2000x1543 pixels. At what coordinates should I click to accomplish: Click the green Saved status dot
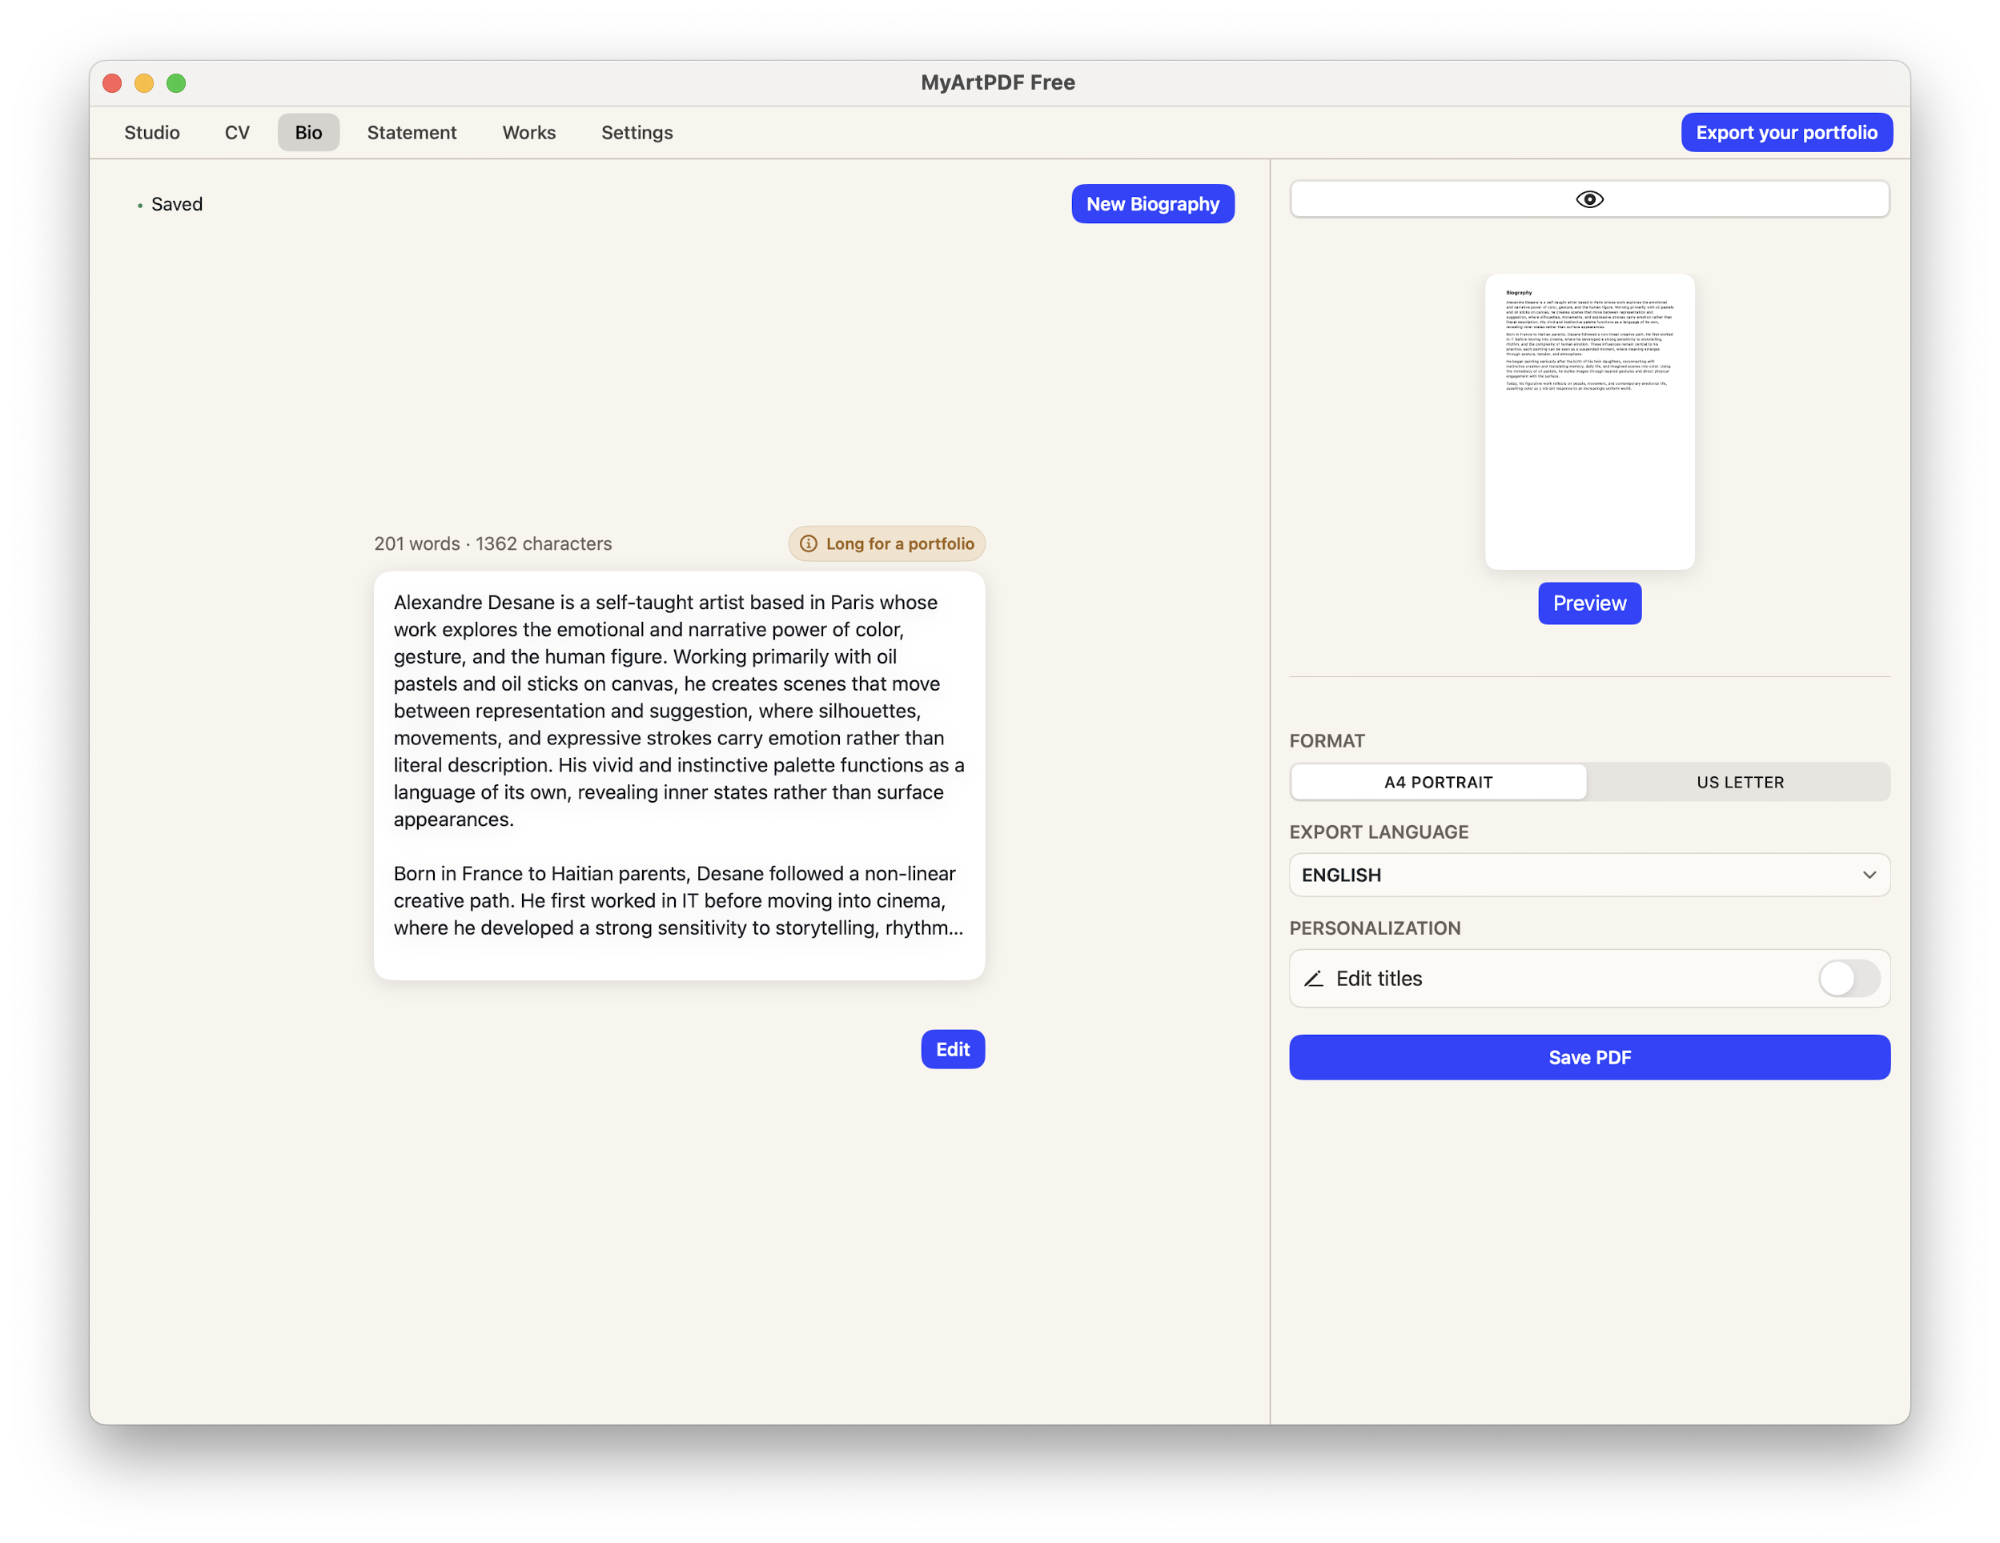(139, 204)
